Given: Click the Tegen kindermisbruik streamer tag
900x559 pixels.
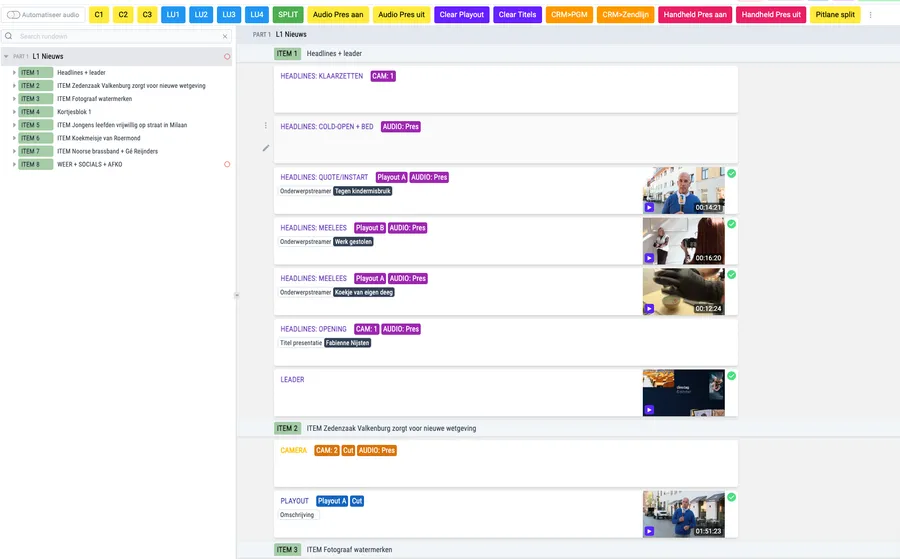Looking at the screenshot, I should (363, 191).
